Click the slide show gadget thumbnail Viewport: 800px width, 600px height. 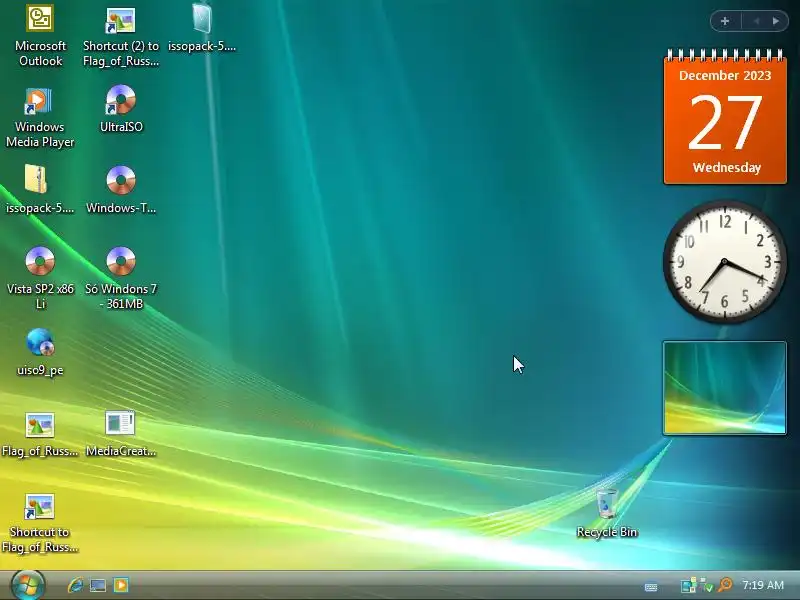coord(724,388)
